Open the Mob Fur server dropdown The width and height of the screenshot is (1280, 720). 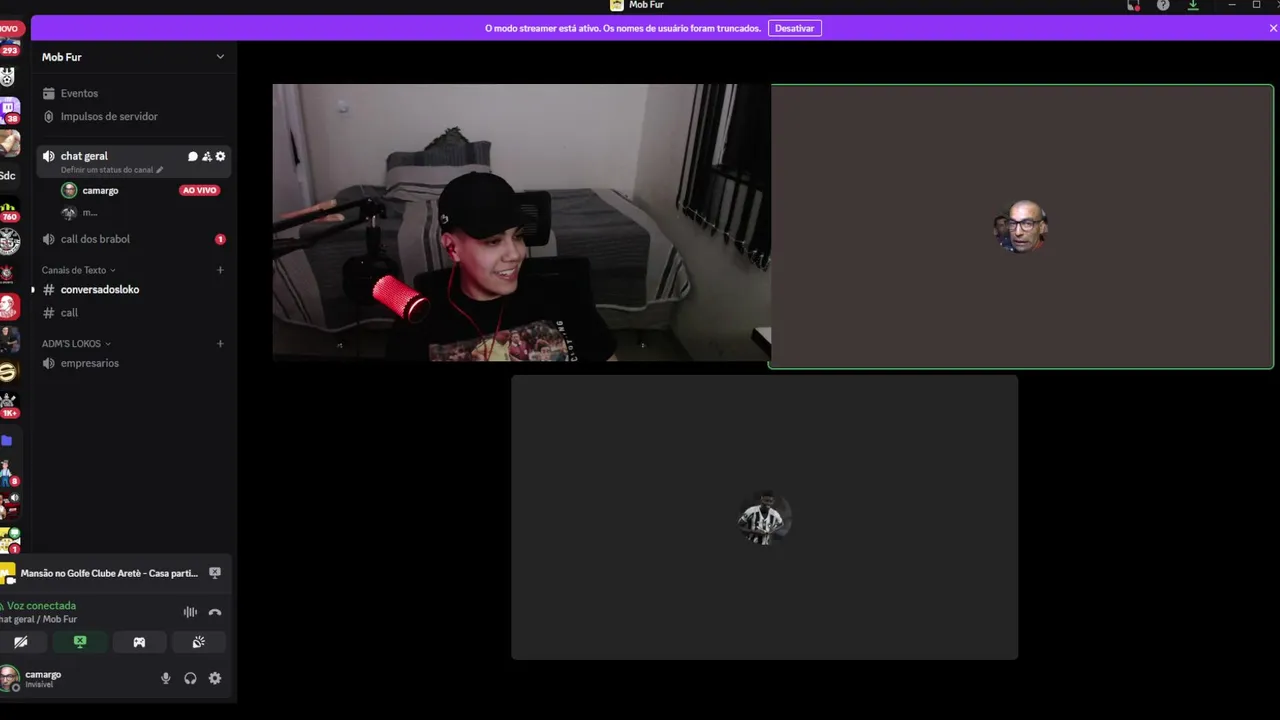point(220,57)
